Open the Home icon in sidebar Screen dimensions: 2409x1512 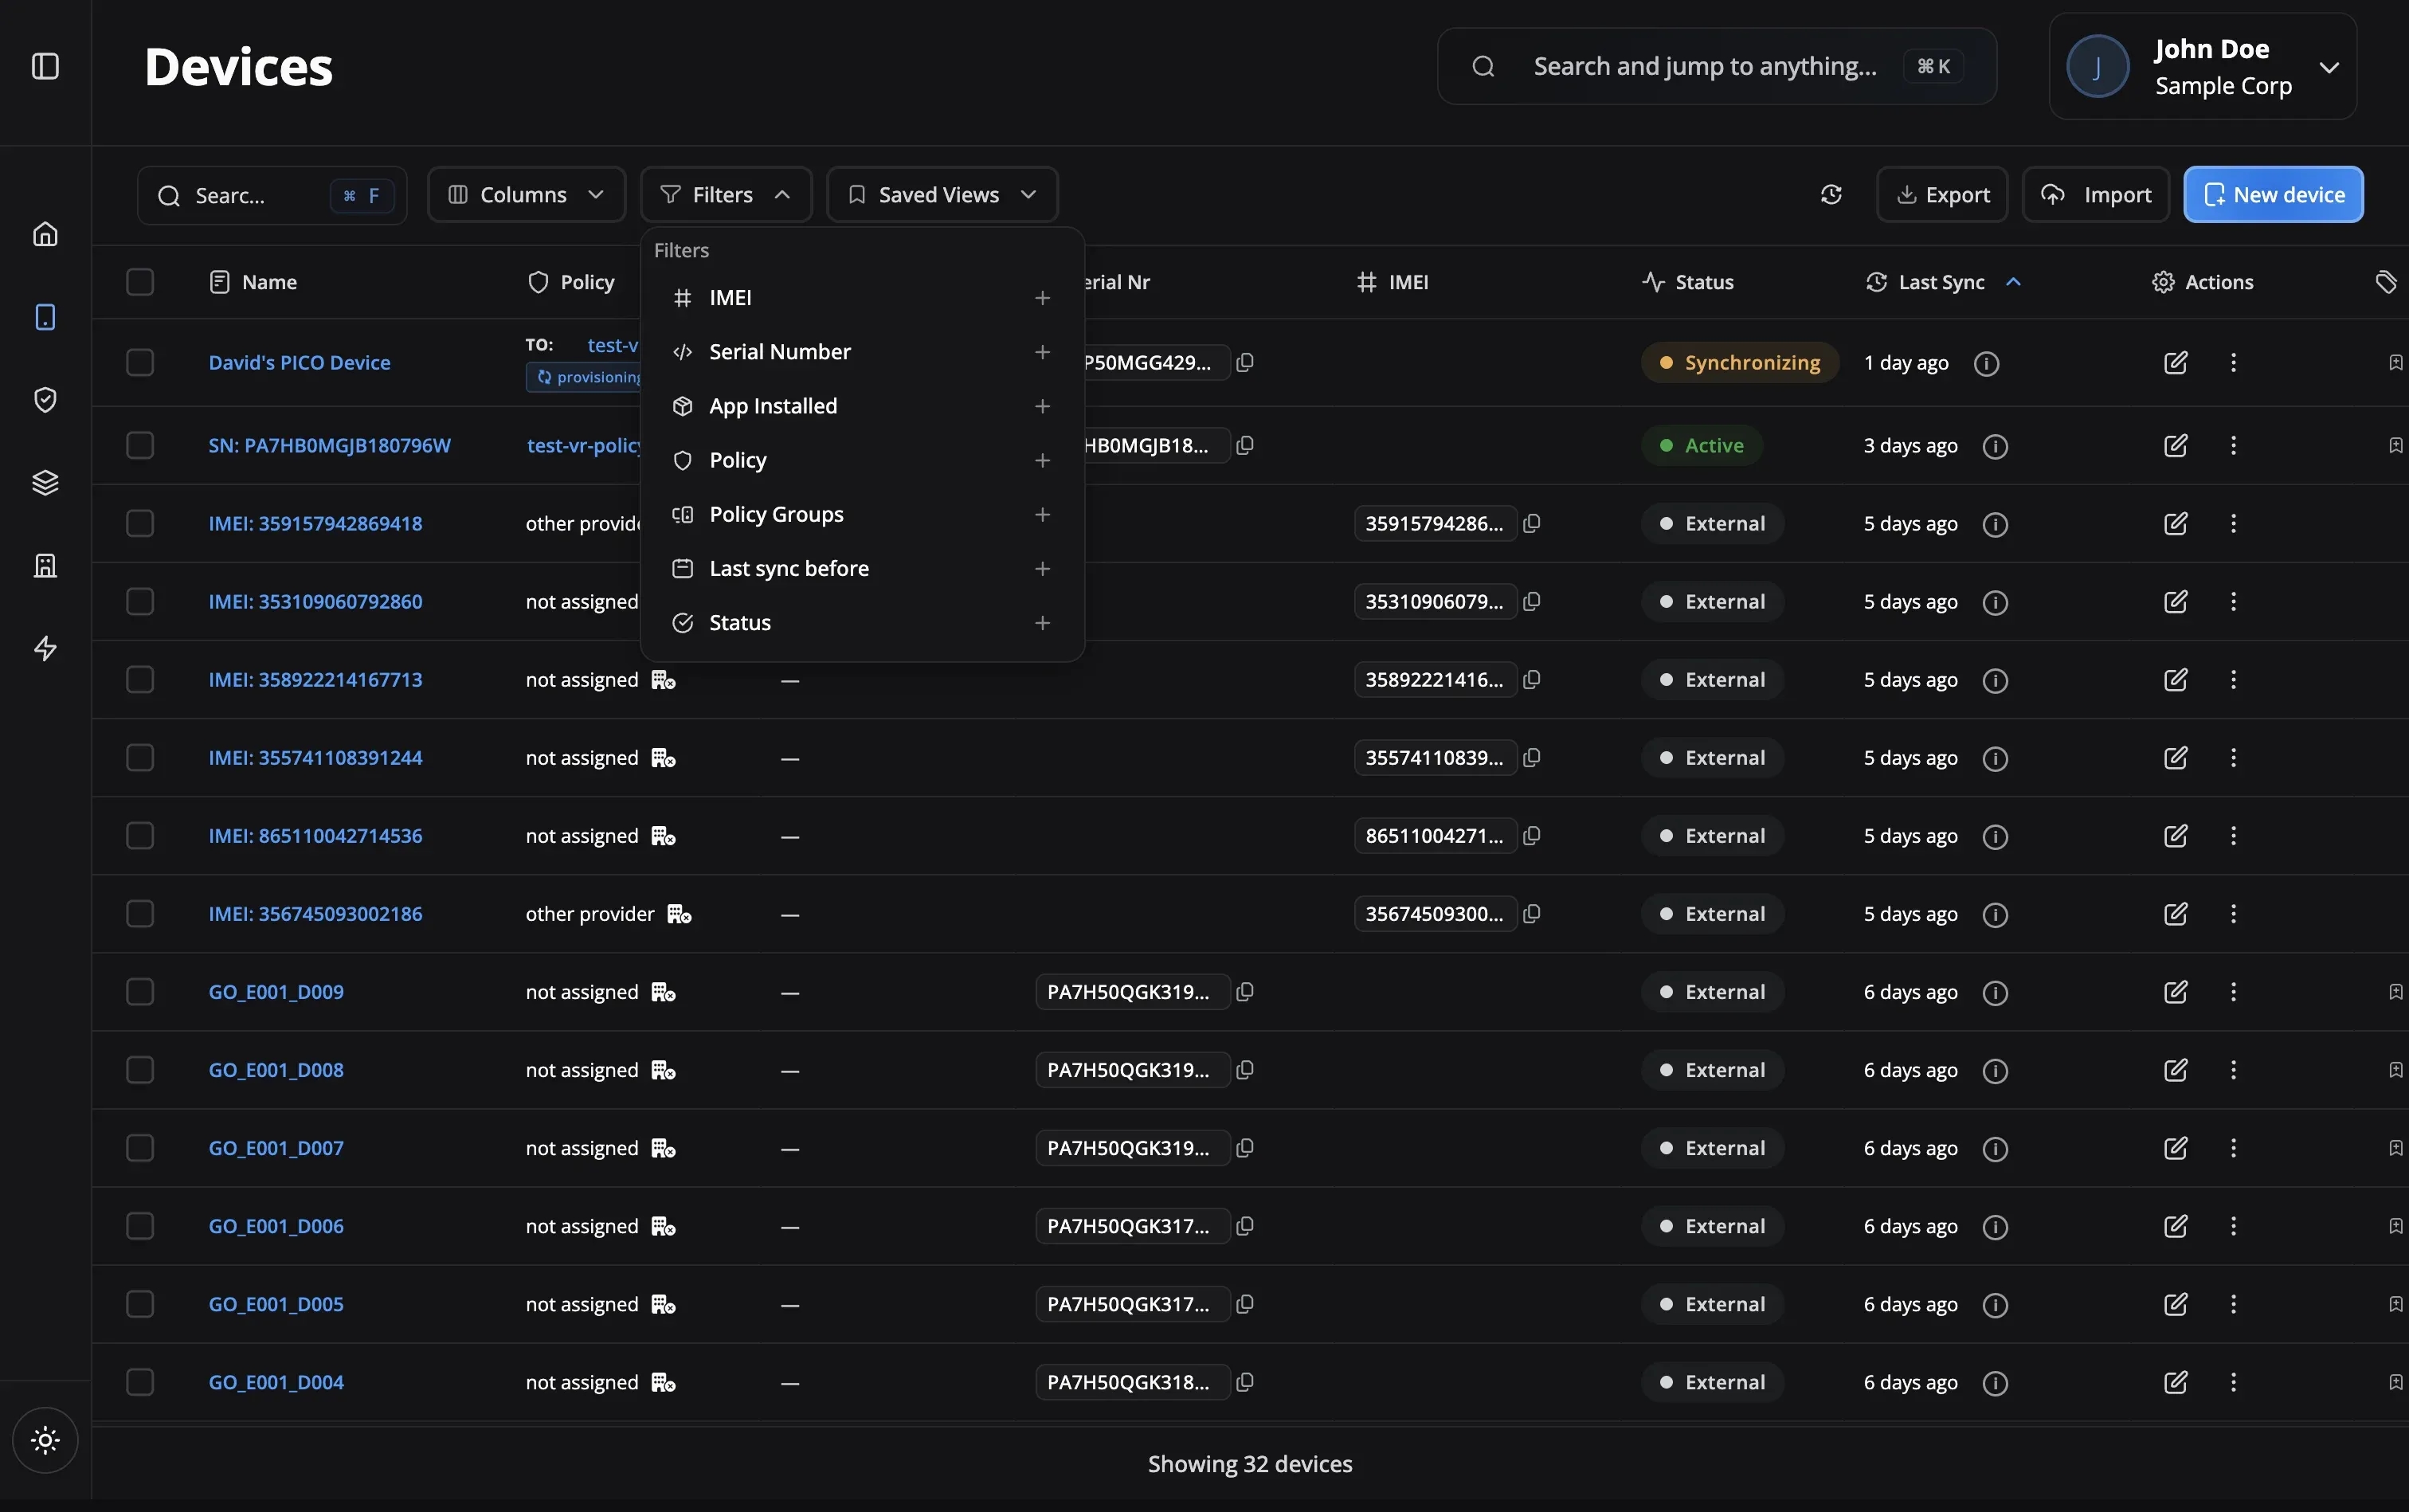[45, 234]
